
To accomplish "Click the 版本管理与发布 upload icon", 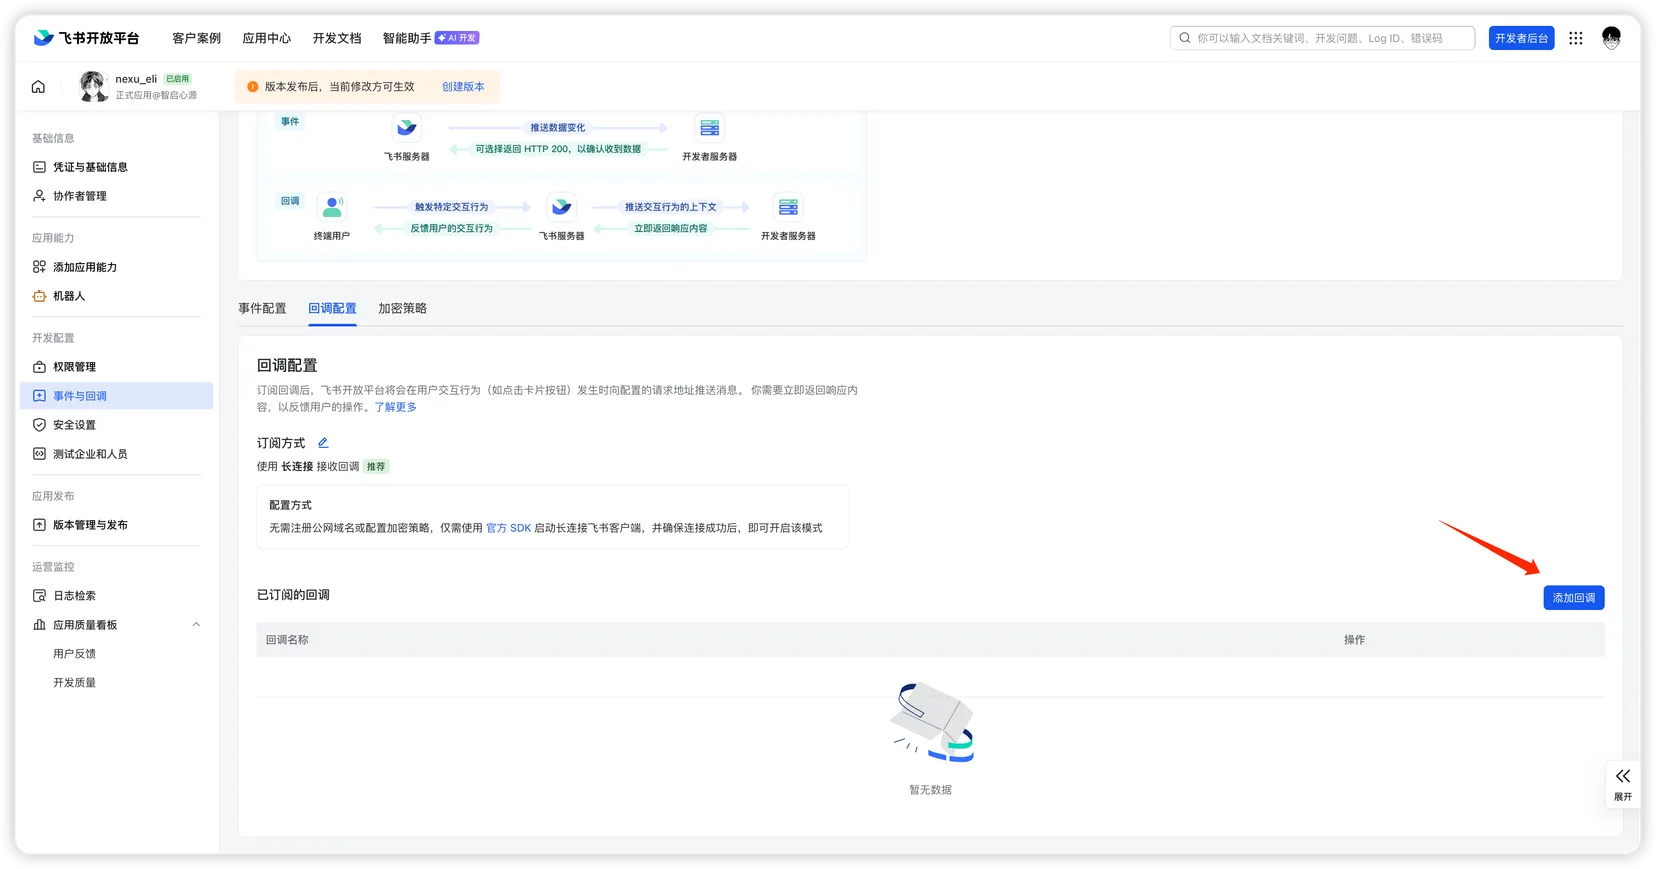I will (39, 525).
